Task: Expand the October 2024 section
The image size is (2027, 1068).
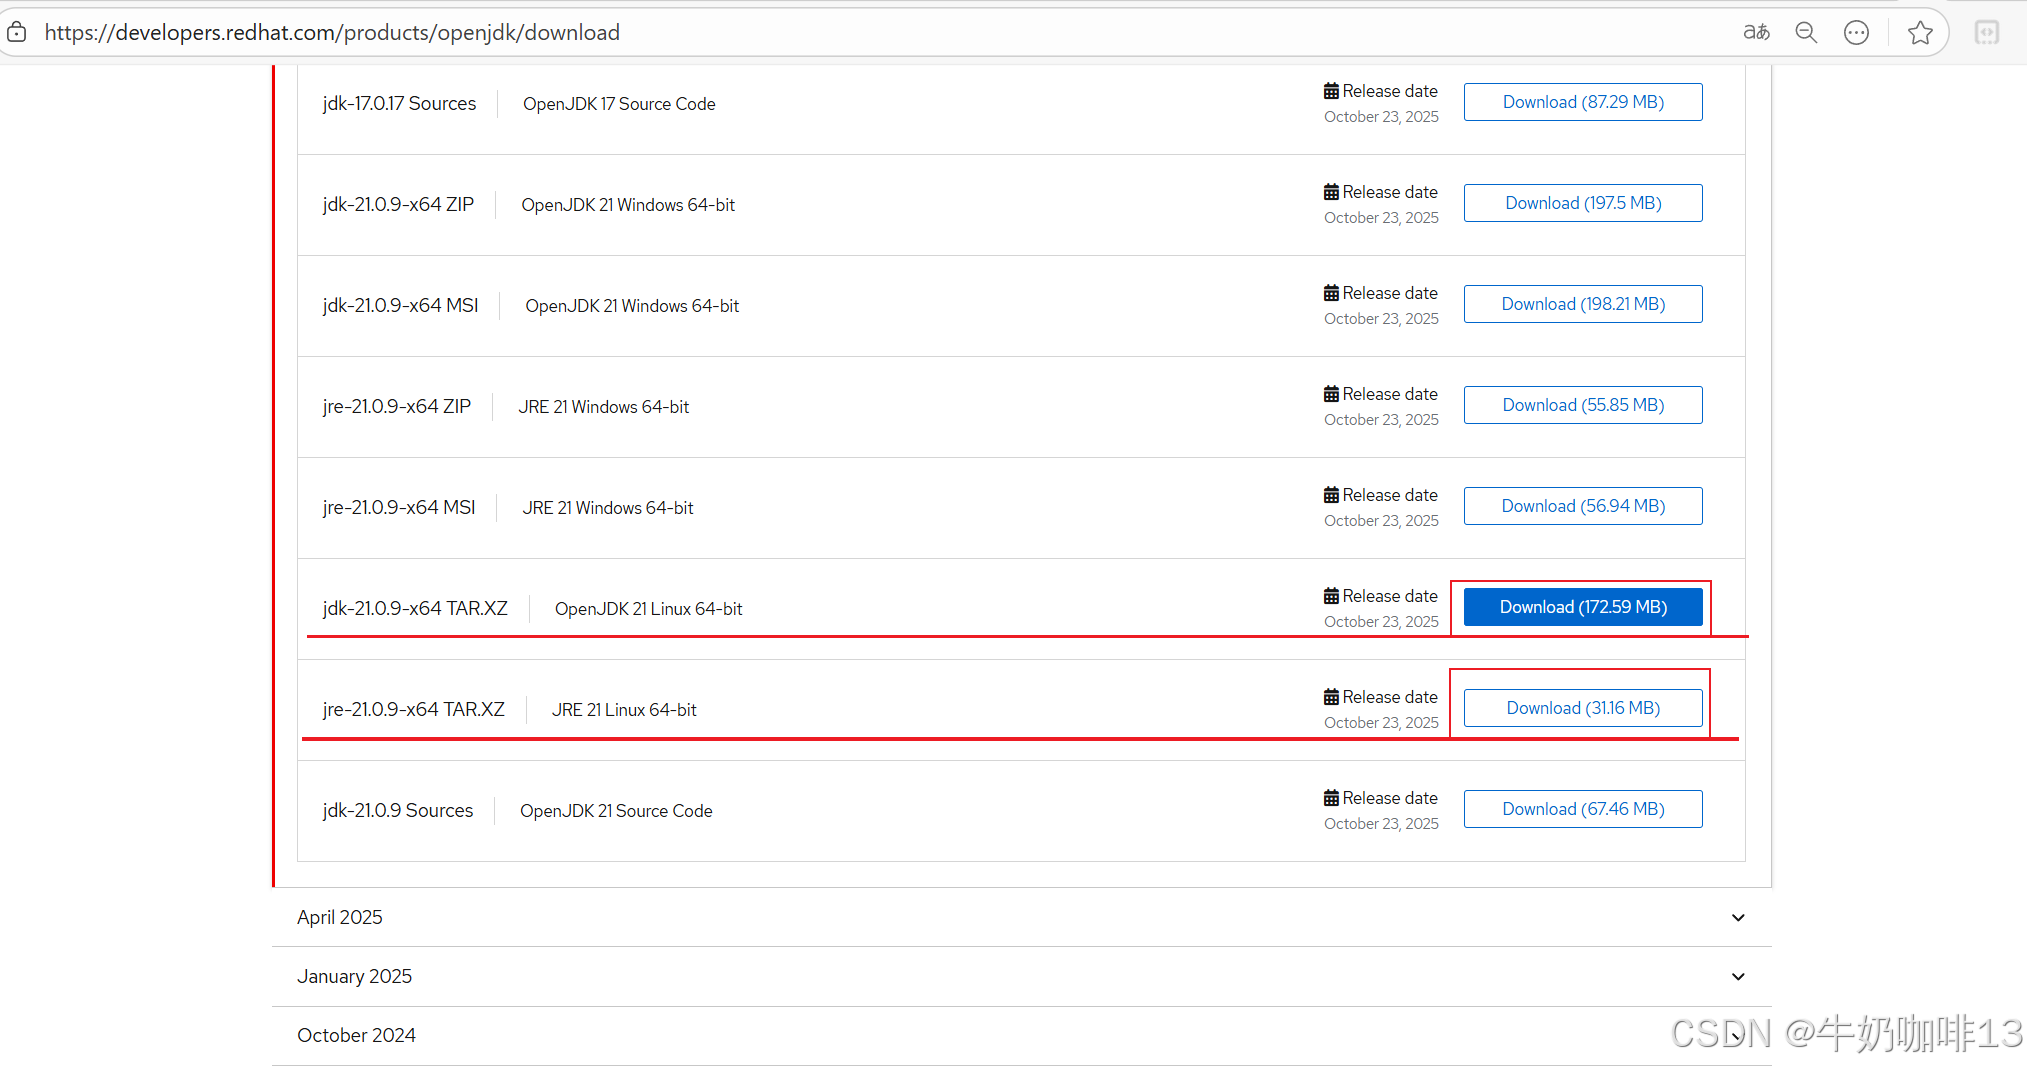Action: (1021, 1035)
